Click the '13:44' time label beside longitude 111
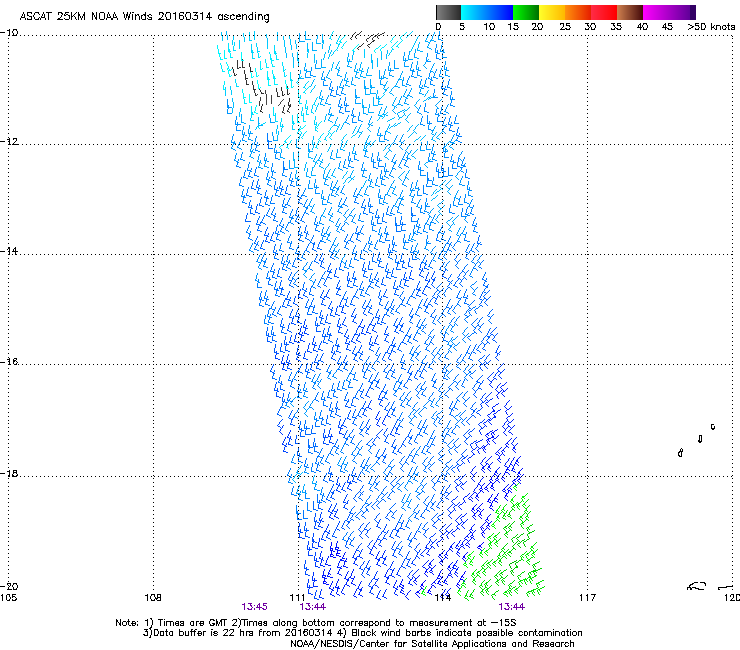740x650 pixels. point(312,607)
